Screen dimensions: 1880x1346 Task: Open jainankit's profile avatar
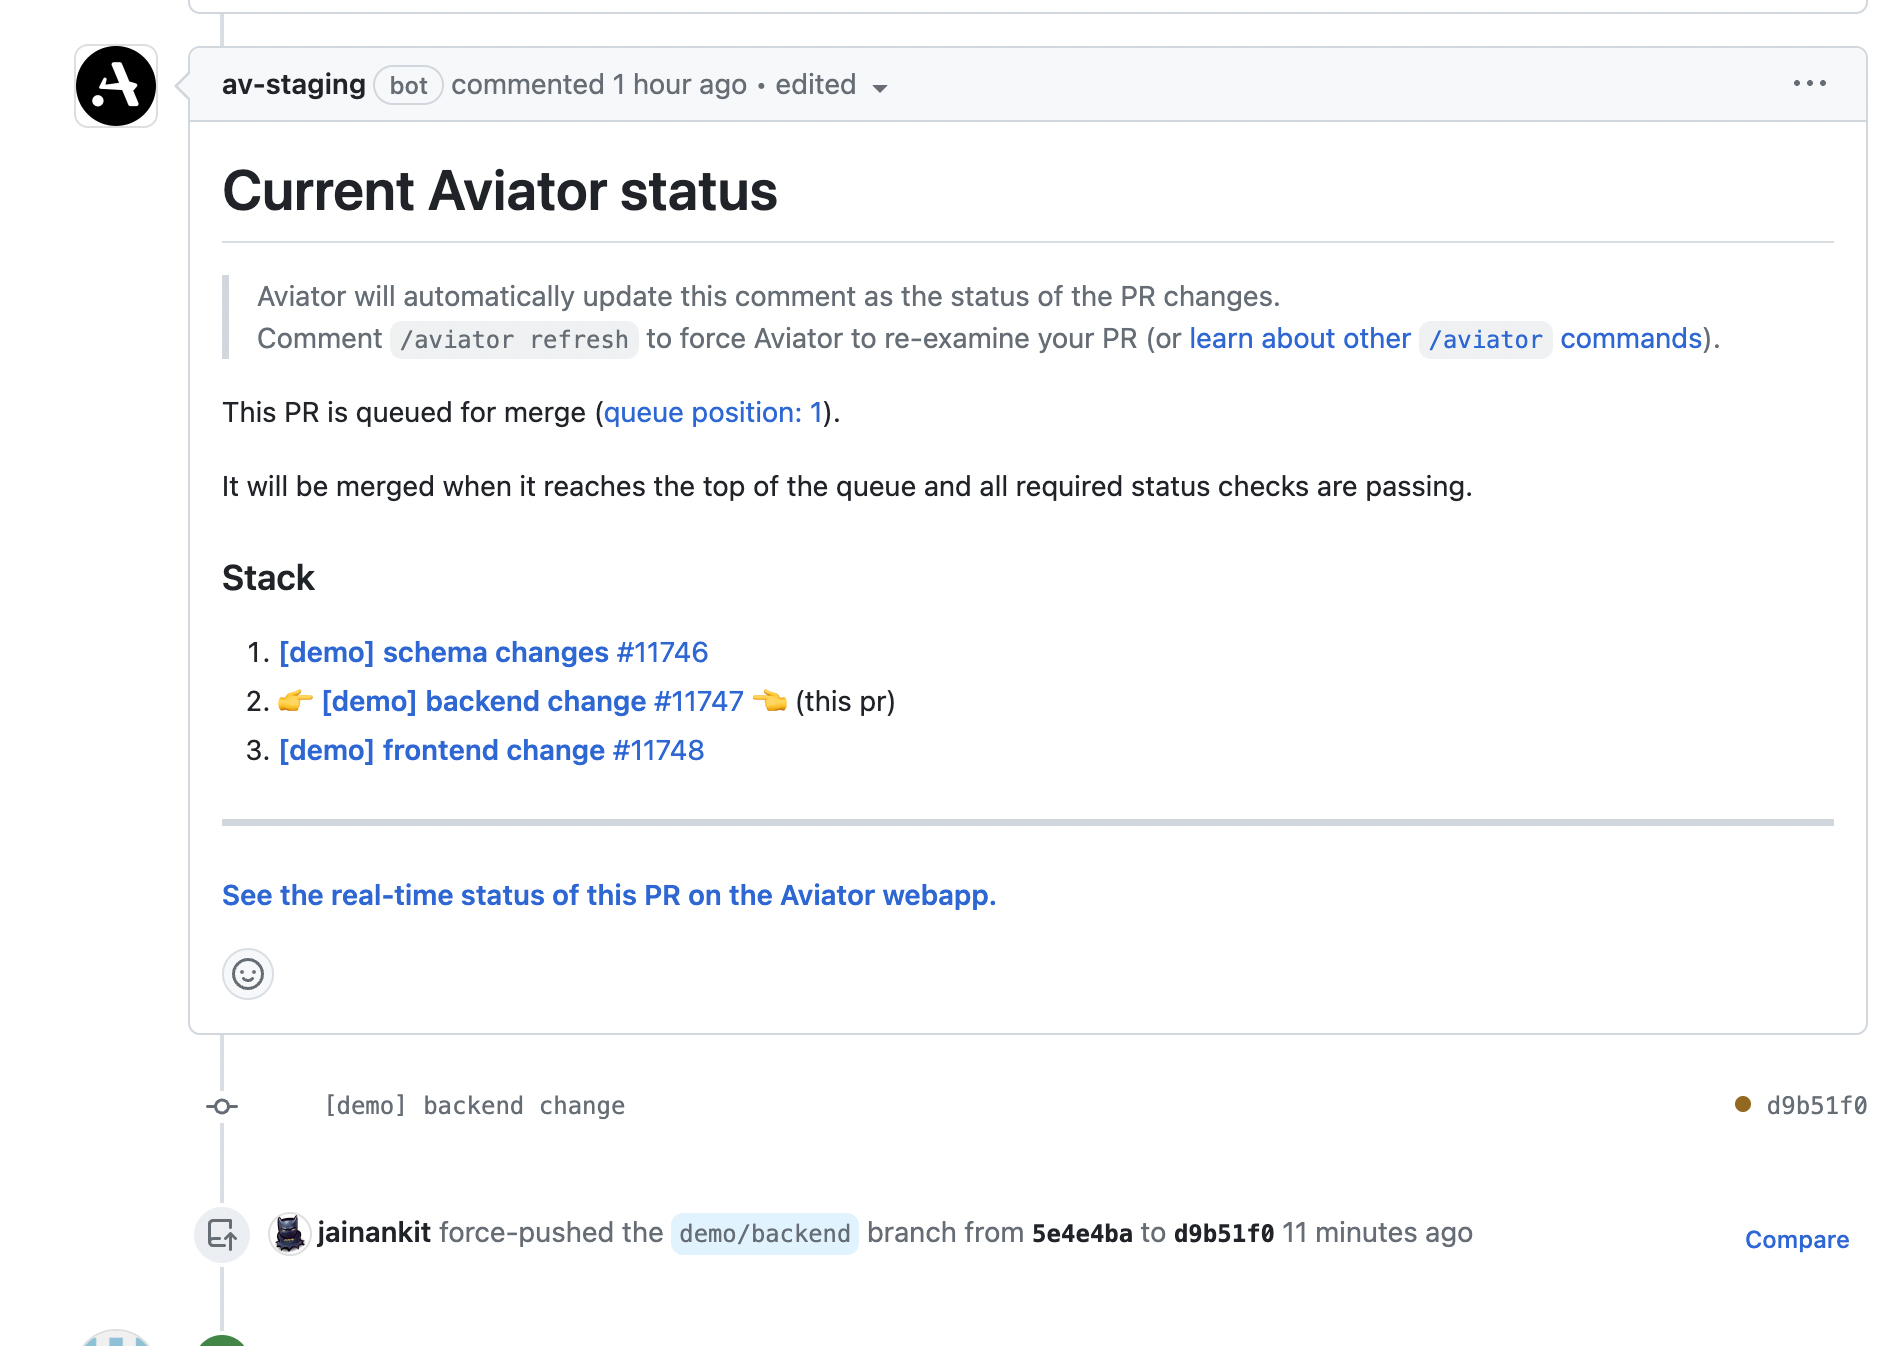point(290,1234)
